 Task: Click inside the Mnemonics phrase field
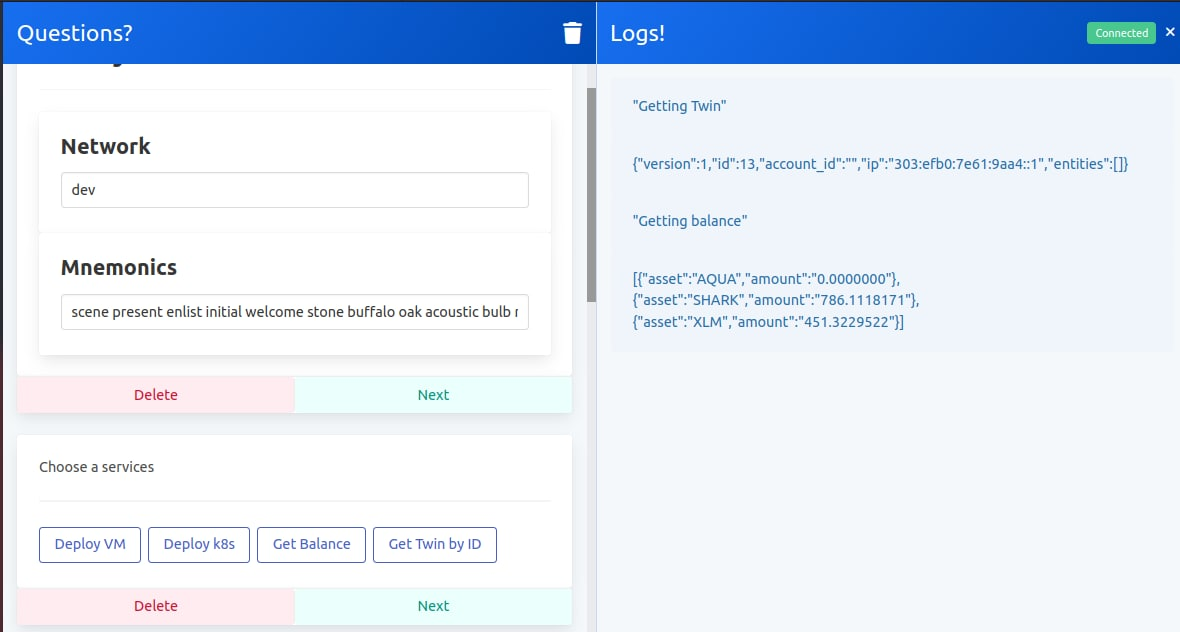pyautogui.click(x=294, y=311)
